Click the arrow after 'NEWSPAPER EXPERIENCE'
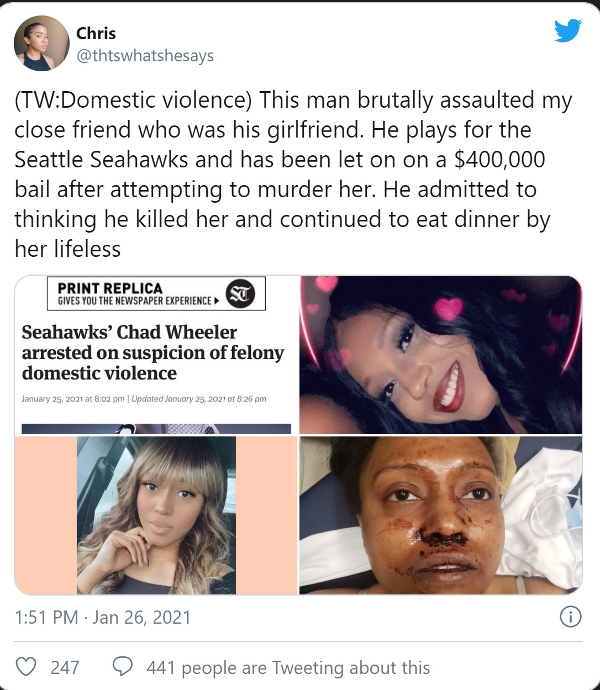The image size is (600, 690). (216, 301)
